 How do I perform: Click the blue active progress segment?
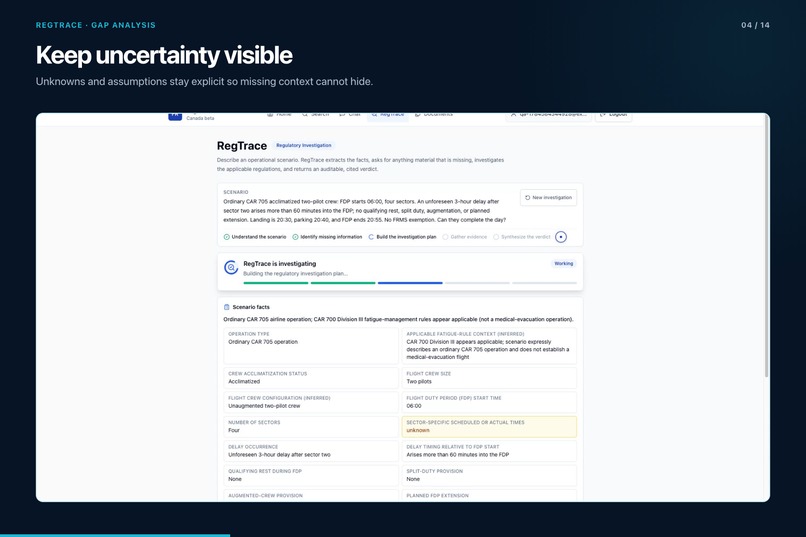(x=410, y=283)
